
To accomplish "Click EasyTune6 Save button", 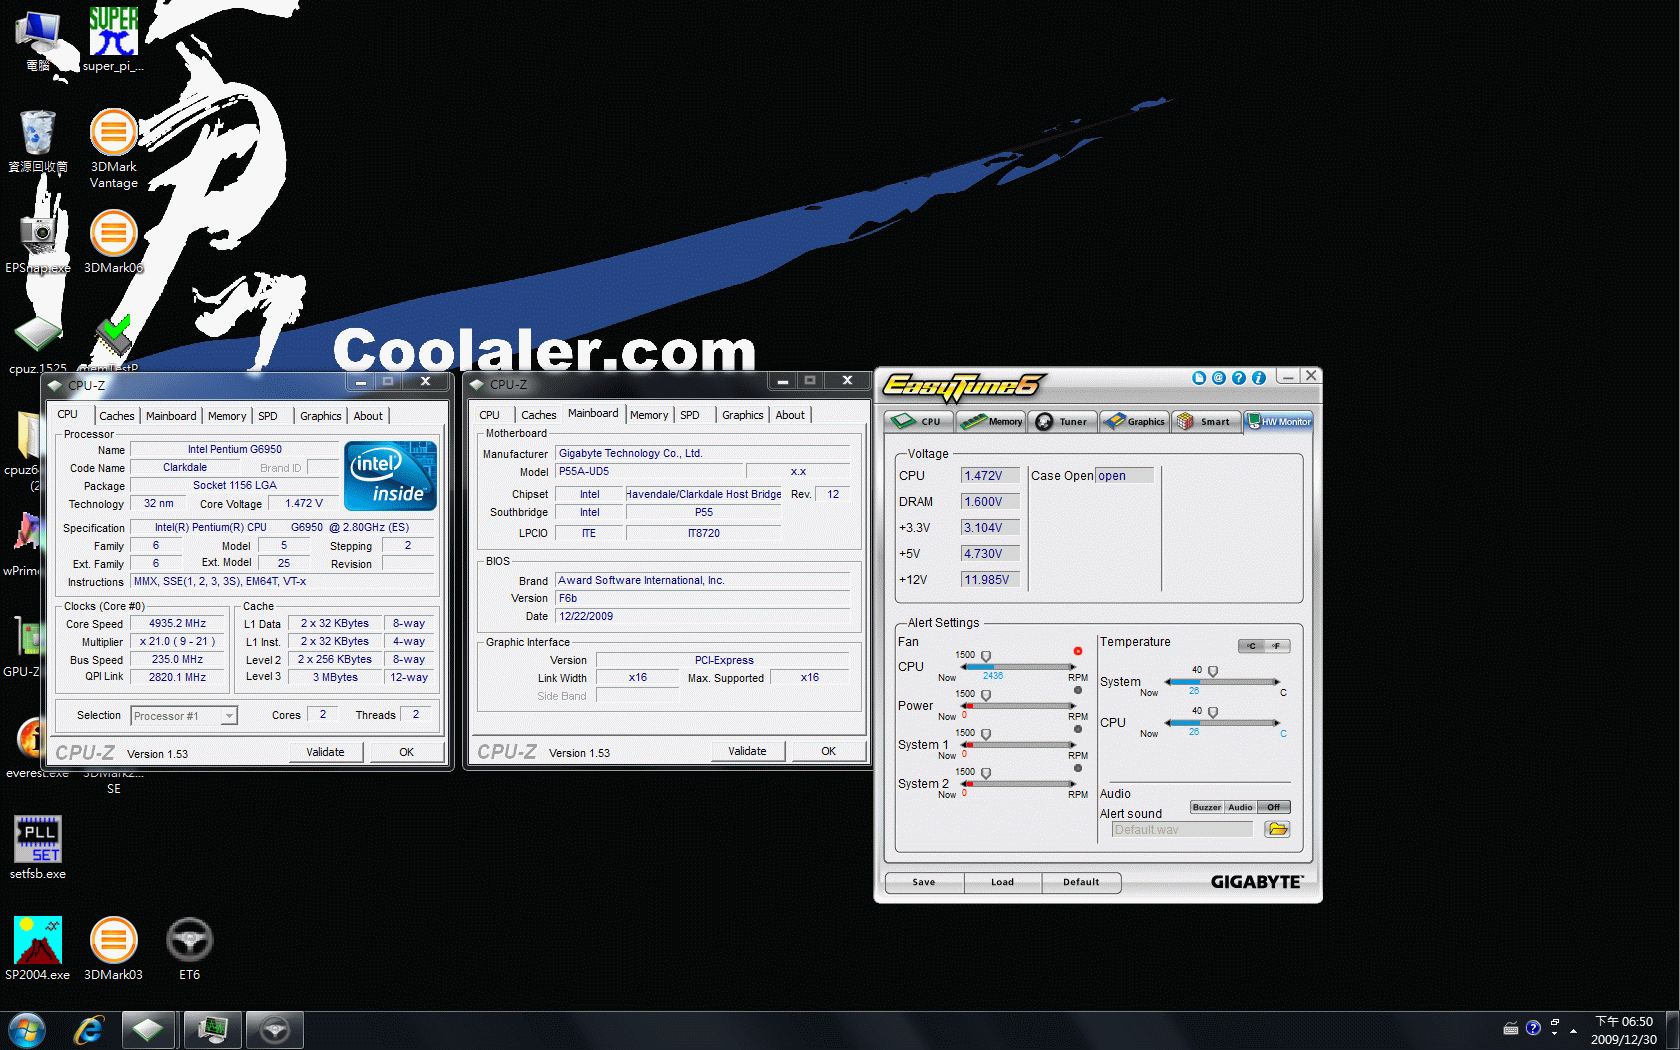I will click(x=924, y=882).
